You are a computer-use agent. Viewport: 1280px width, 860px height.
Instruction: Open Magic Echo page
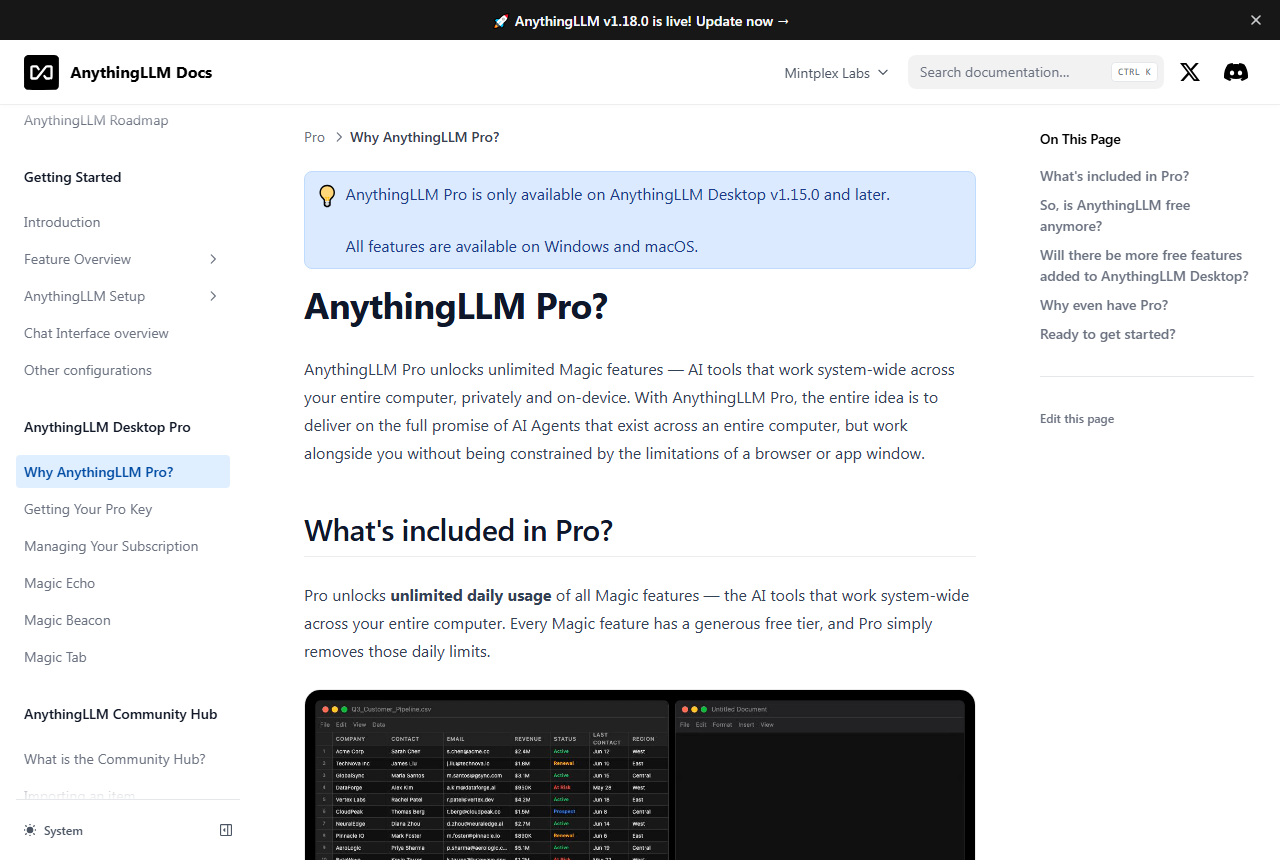(60, 583)
